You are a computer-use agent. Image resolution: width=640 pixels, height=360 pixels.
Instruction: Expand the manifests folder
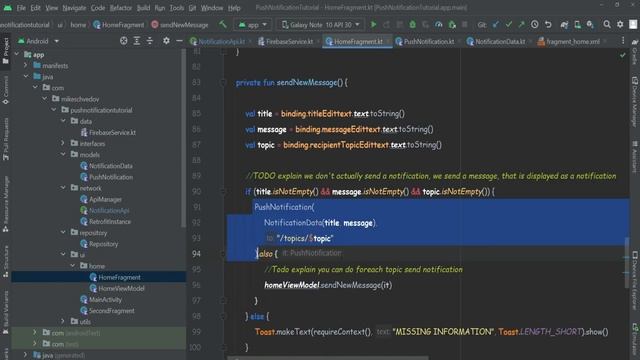26,65
